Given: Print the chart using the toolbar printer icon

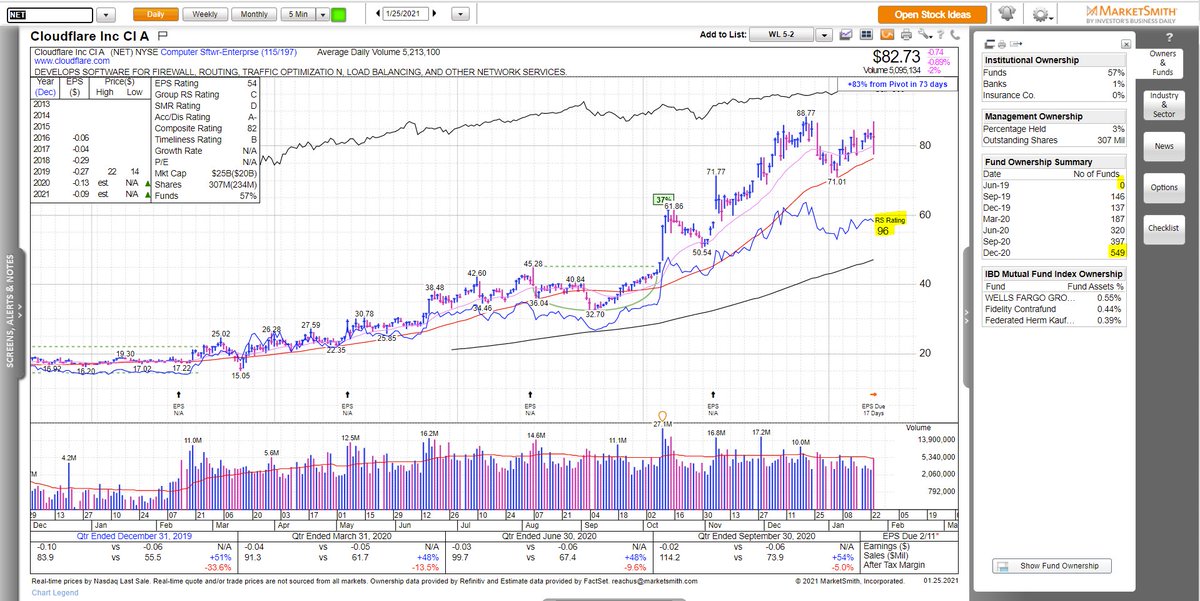Looking at the screenshot, I should (x=906, y=34).
